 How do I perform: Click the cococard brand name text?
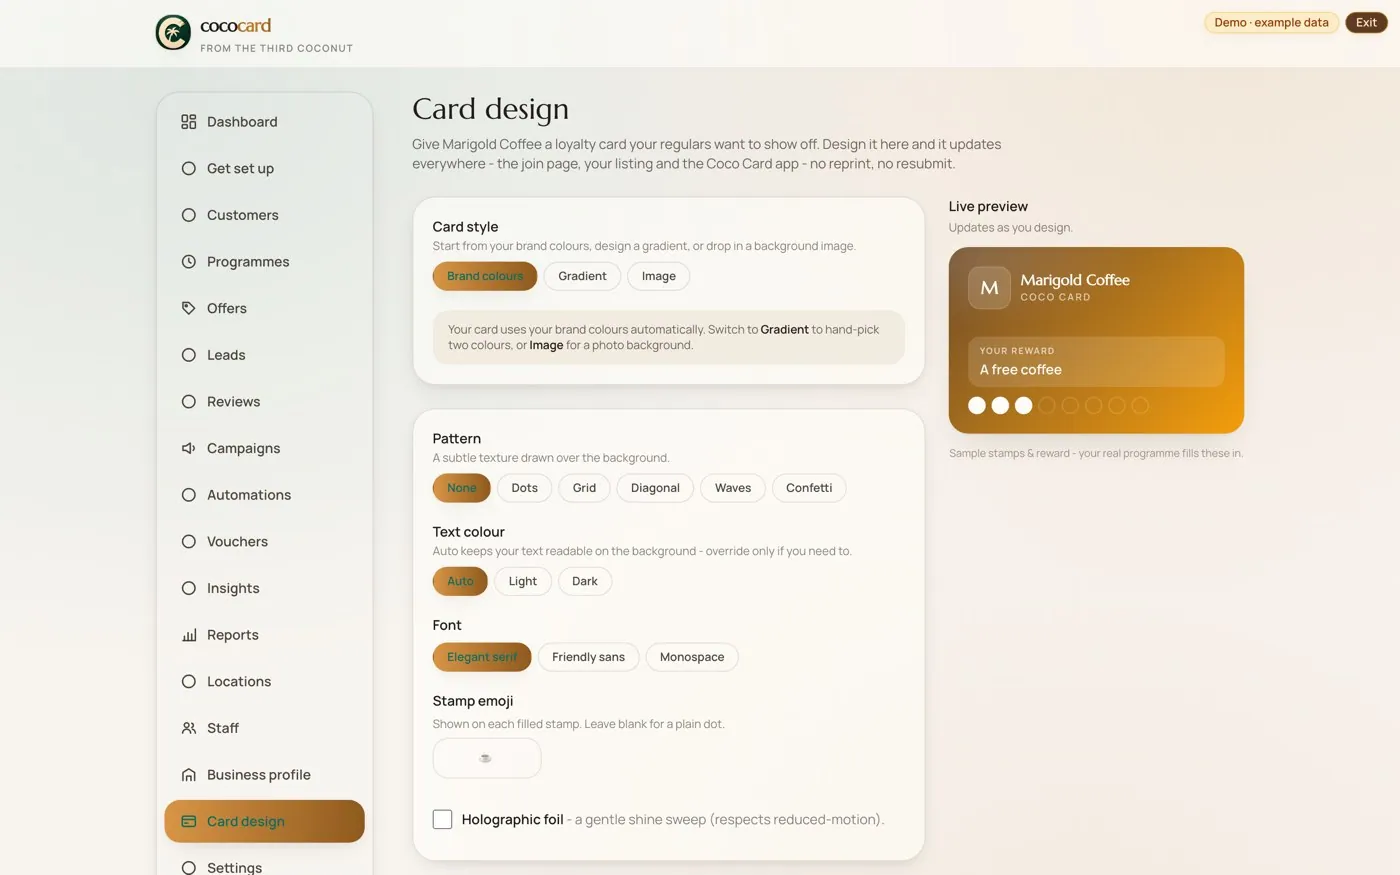[x=236, y=26]
